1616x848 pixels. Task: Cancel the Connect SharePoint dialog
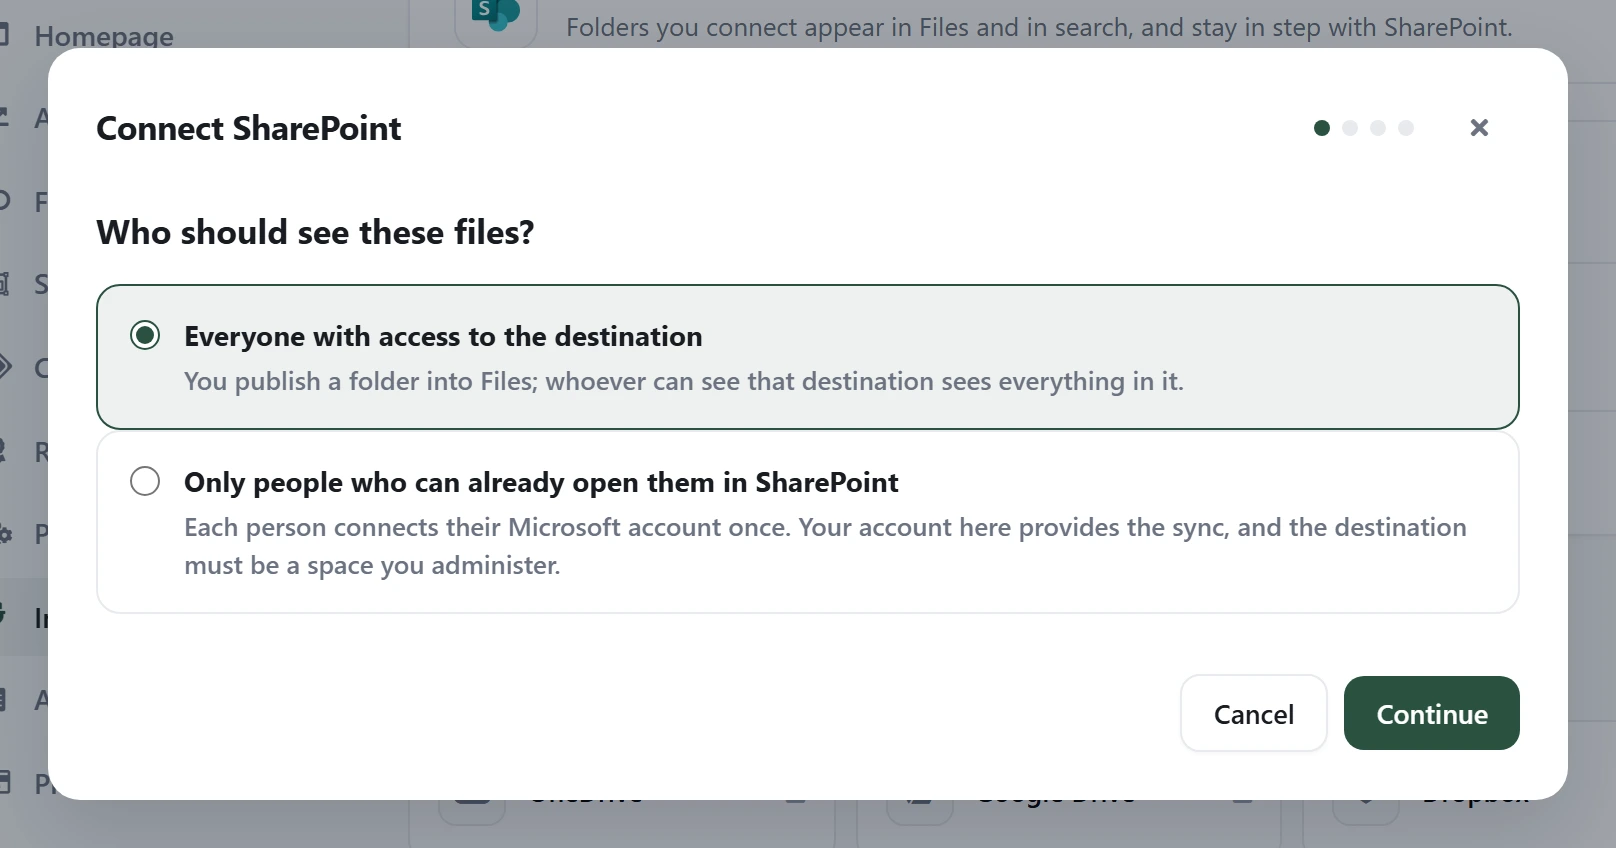point(1253,713)
